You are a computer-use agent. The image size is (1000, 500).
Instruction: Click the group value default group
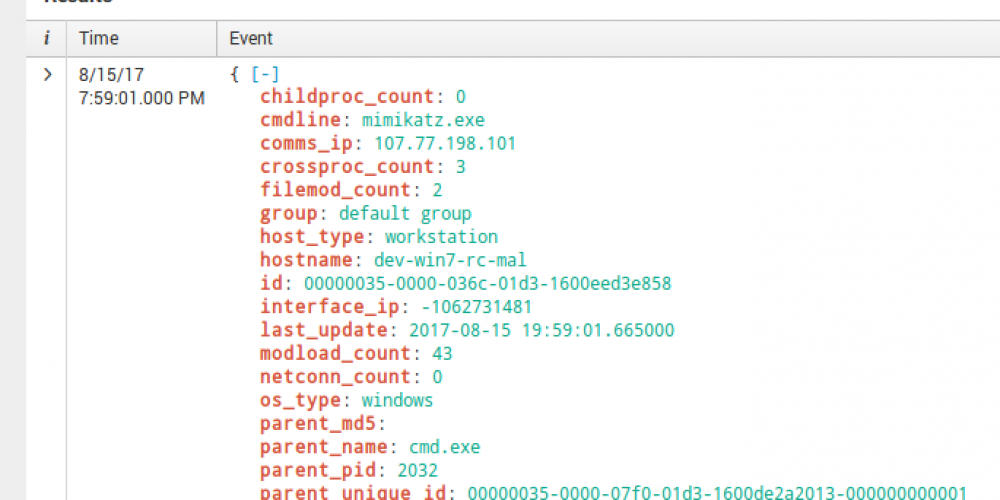(404, 213)
